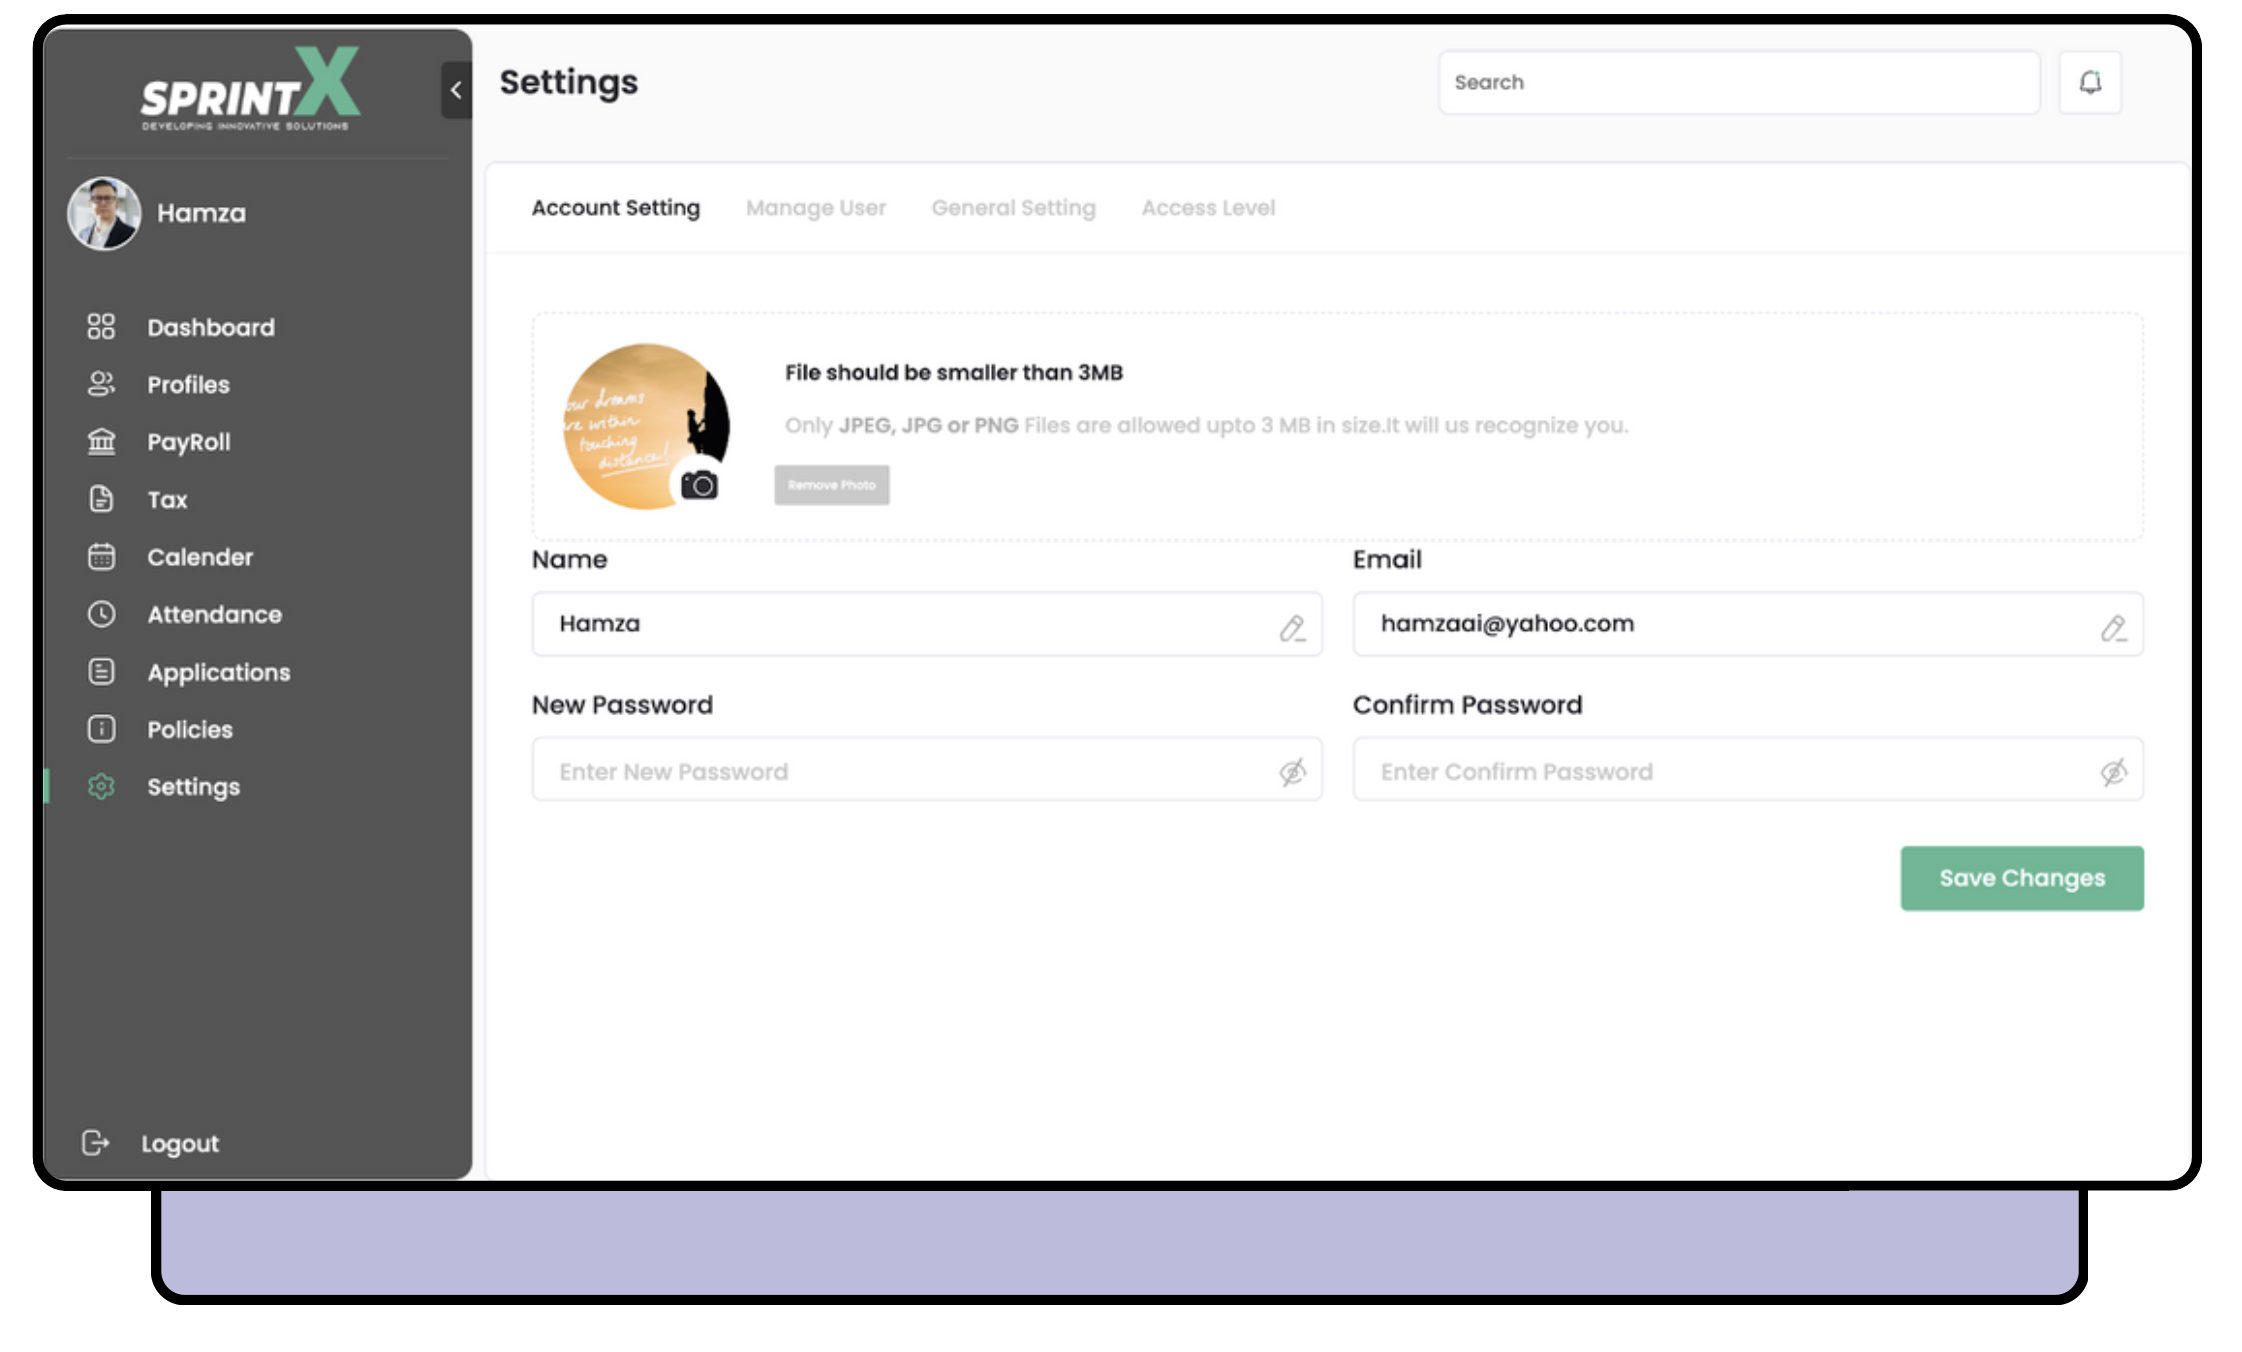Click the edit pencil on the Email field
This screenshot has width=2242, height=1352.
click(x=2114, y=627)
